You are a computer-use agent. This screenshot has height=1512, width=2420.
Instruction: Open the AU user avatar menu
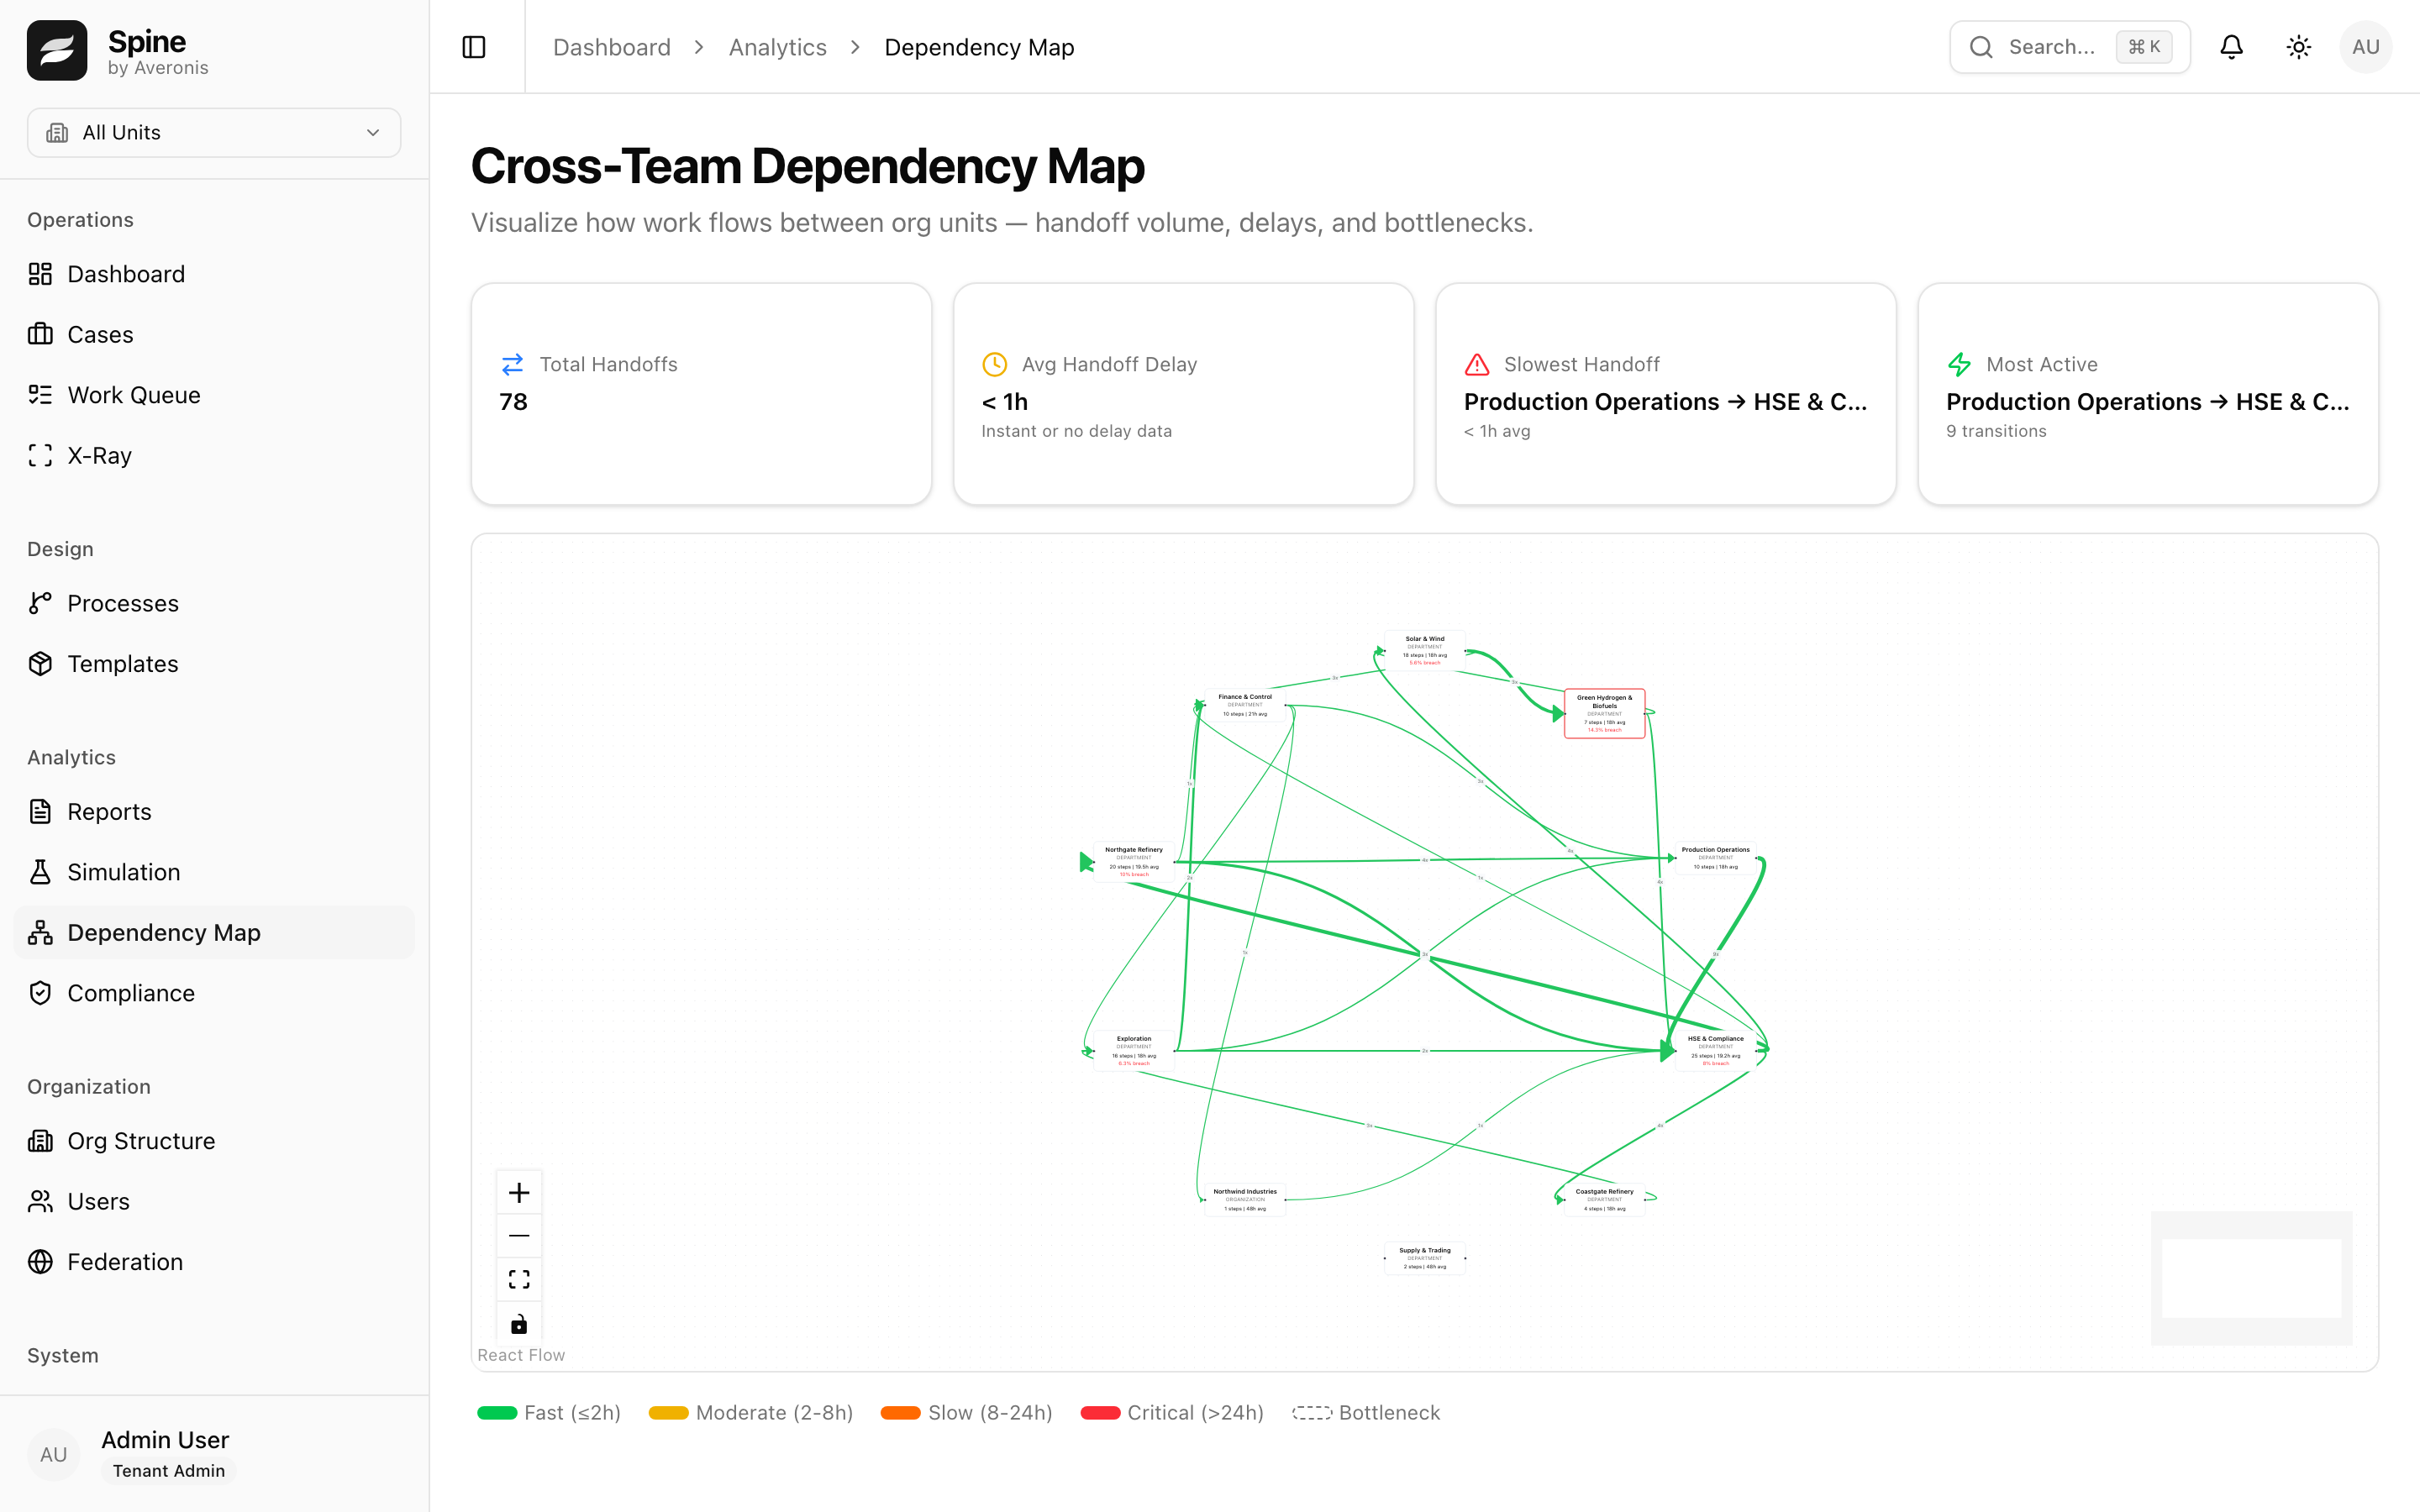point(2365,47)
